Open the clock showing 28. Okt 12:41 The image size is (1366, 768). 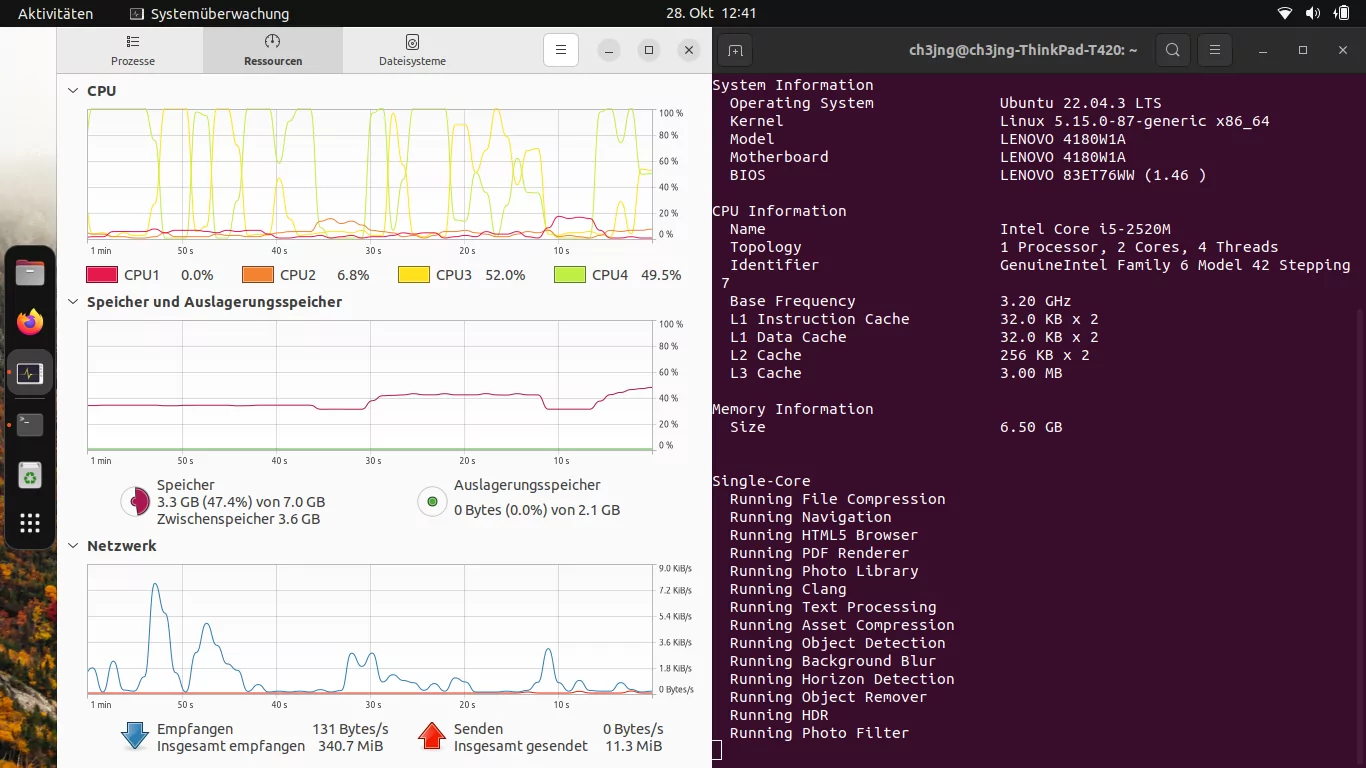(x=711, y=13)
